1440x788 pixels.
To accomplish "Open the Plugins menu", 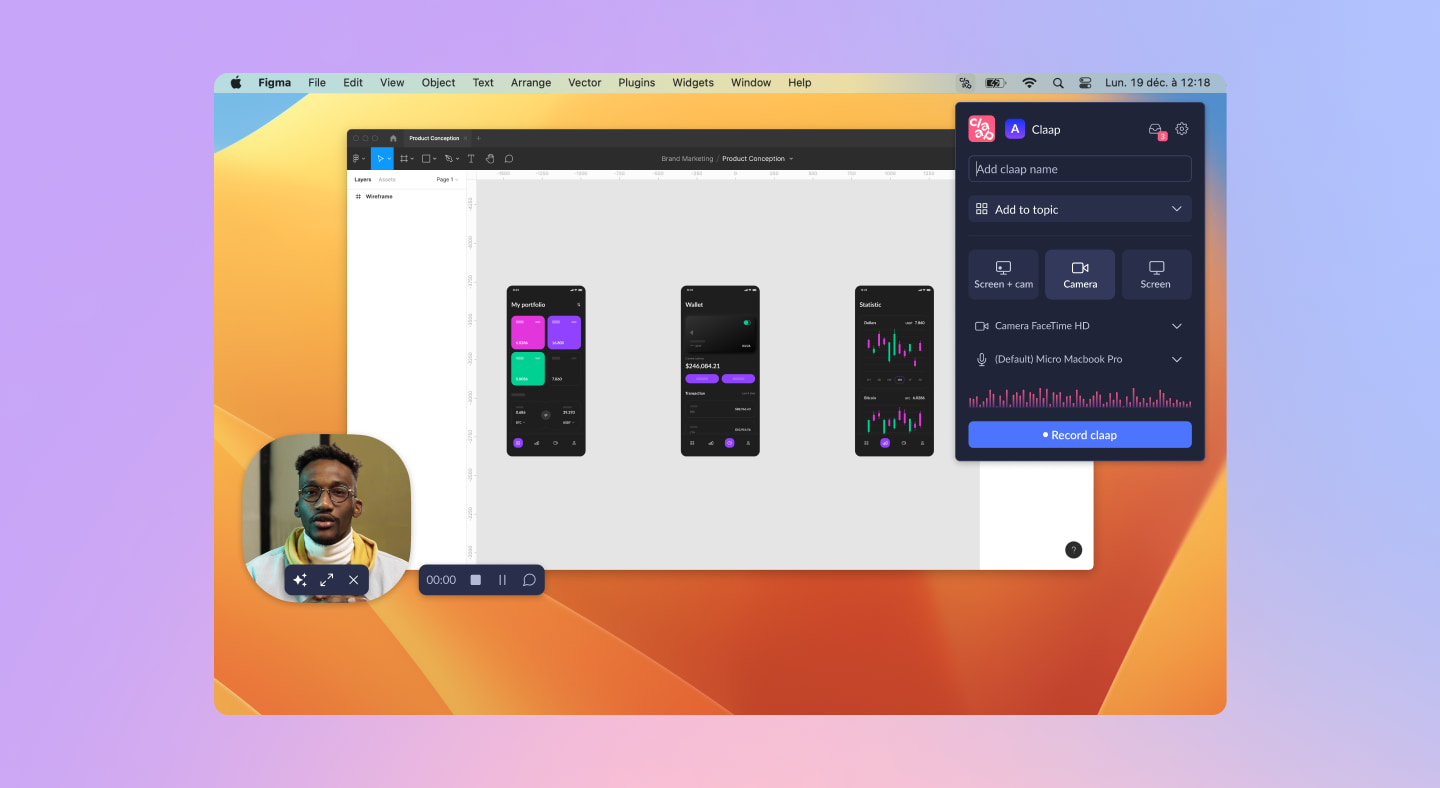I will point(637,83).
